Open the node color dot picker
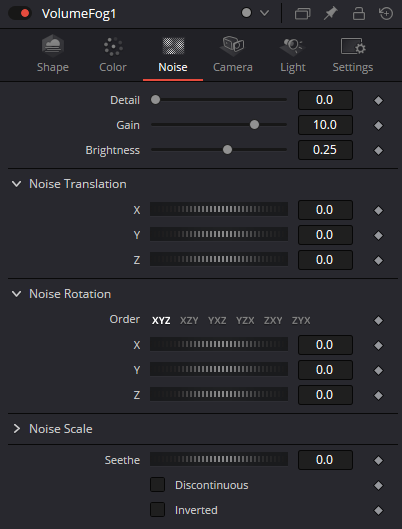402x529 pixels. [x=247, y=13]
